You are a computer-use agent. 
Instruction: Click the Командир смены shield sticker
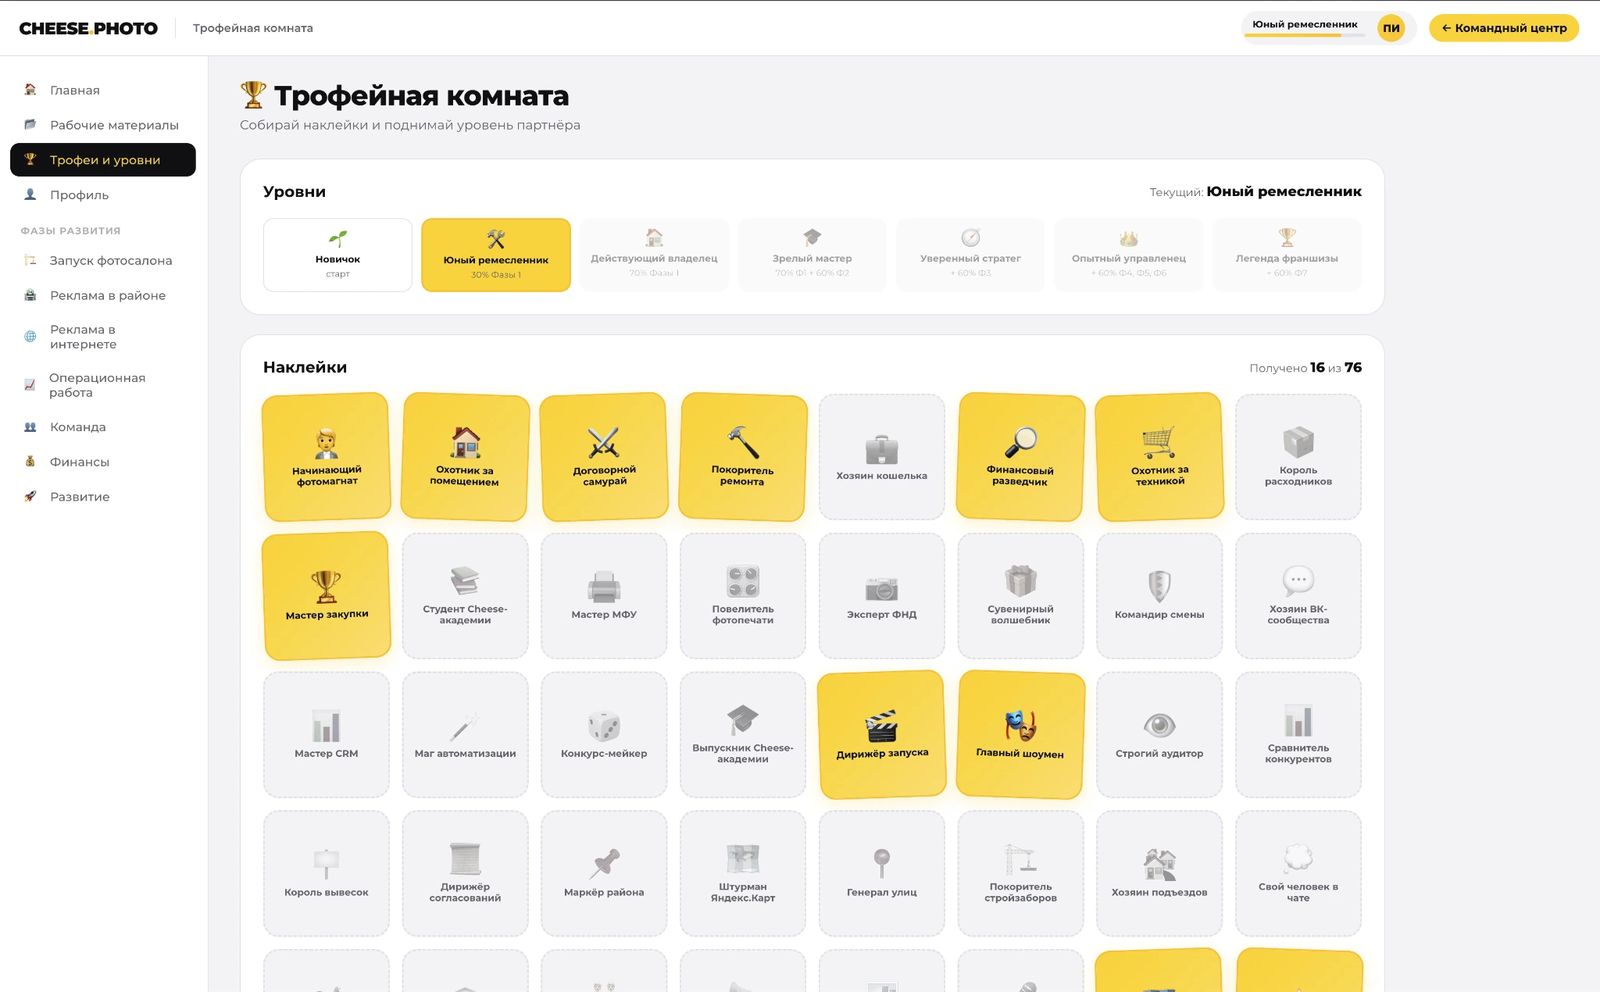coord(1159,596)
